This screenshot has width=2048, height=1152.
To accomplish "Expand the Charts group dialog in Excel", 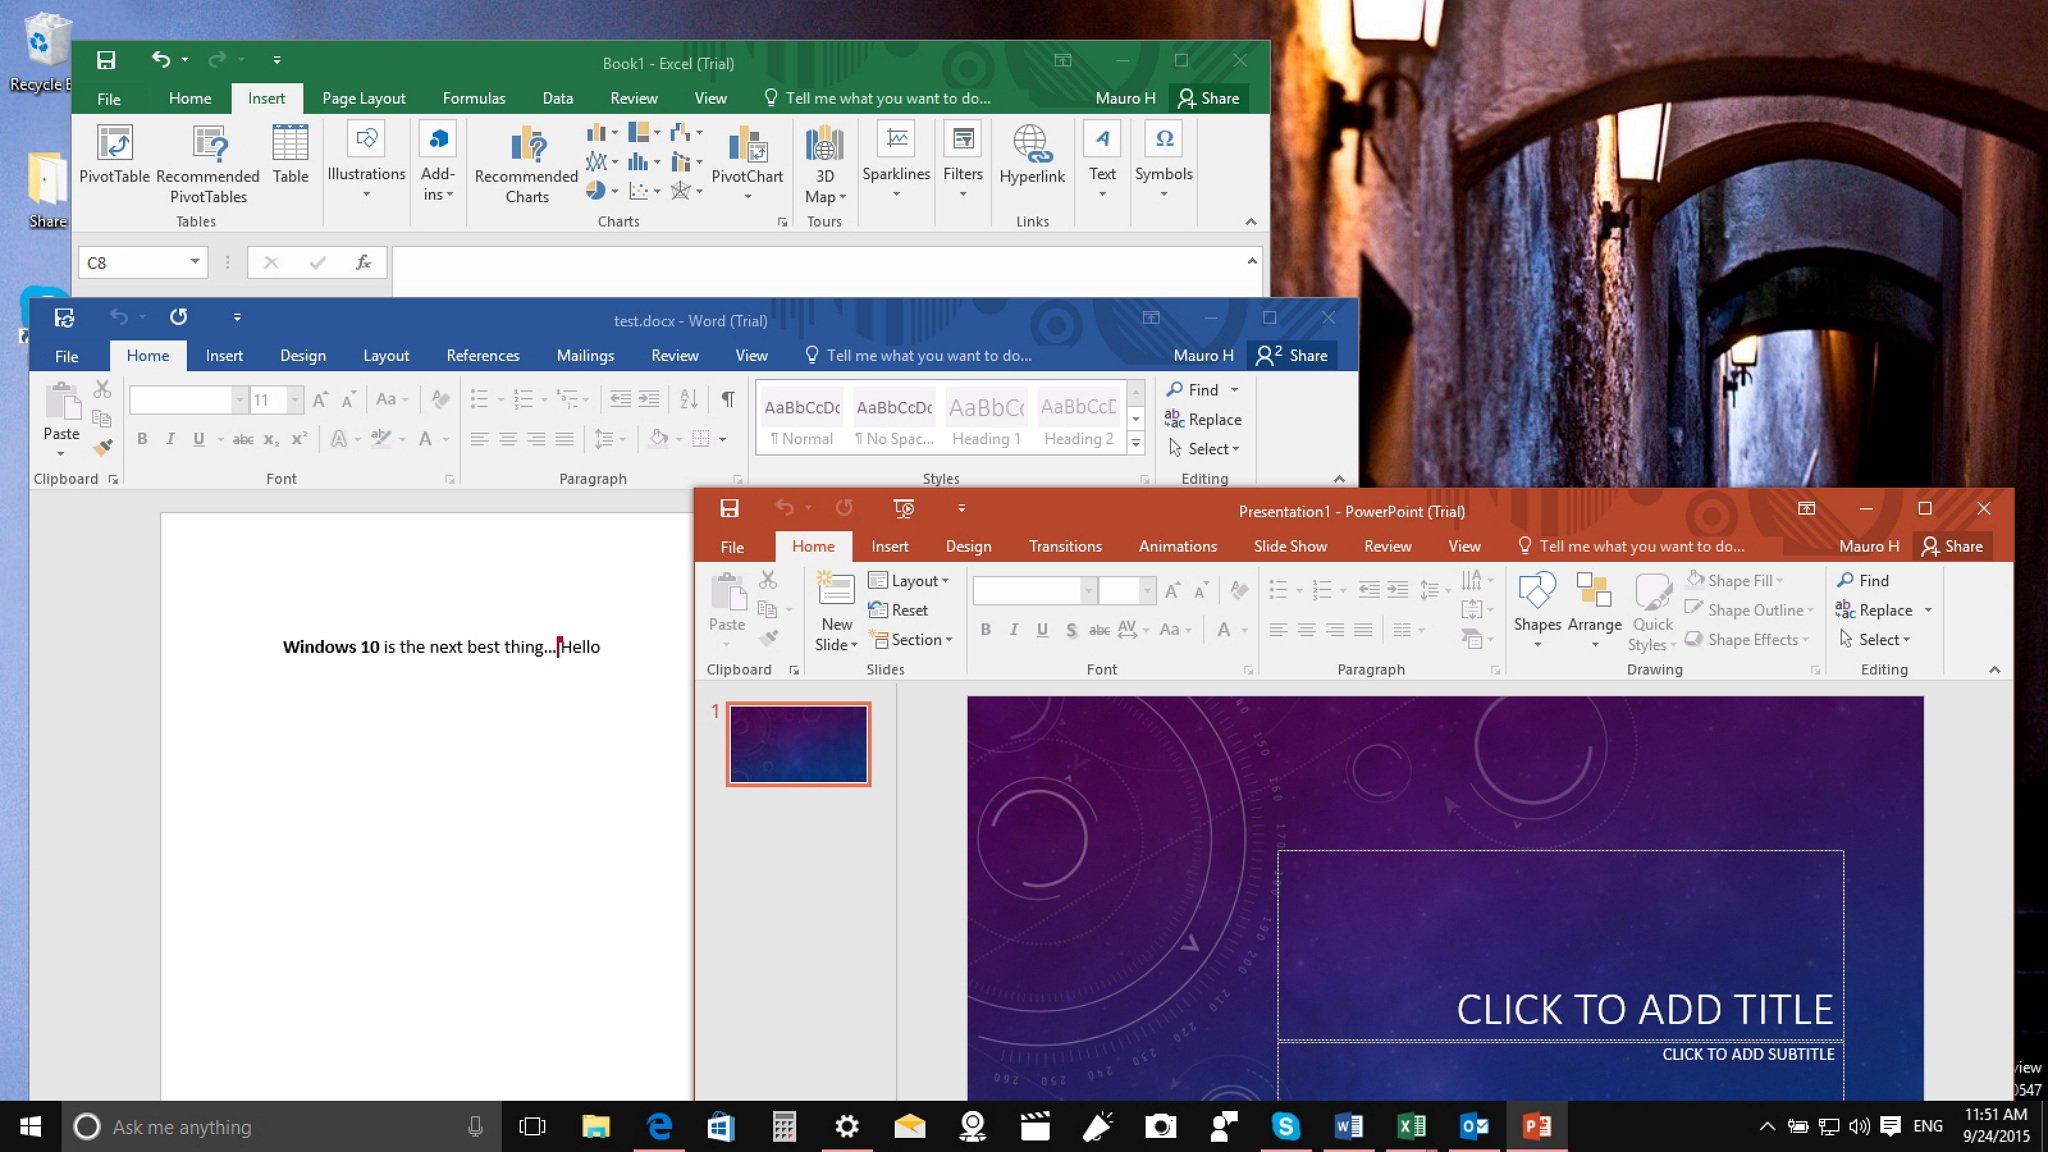I will tap(782, 222).
